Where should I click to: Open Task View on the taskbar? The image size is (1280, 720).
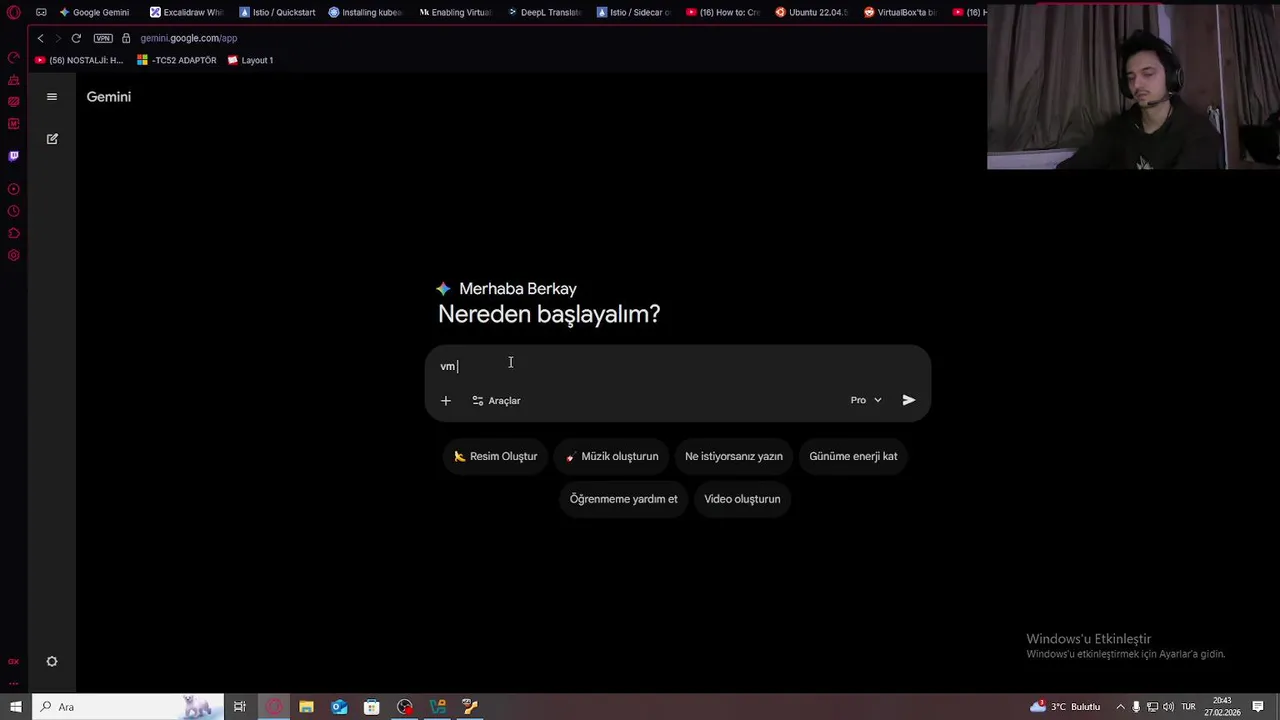[240, 707]
